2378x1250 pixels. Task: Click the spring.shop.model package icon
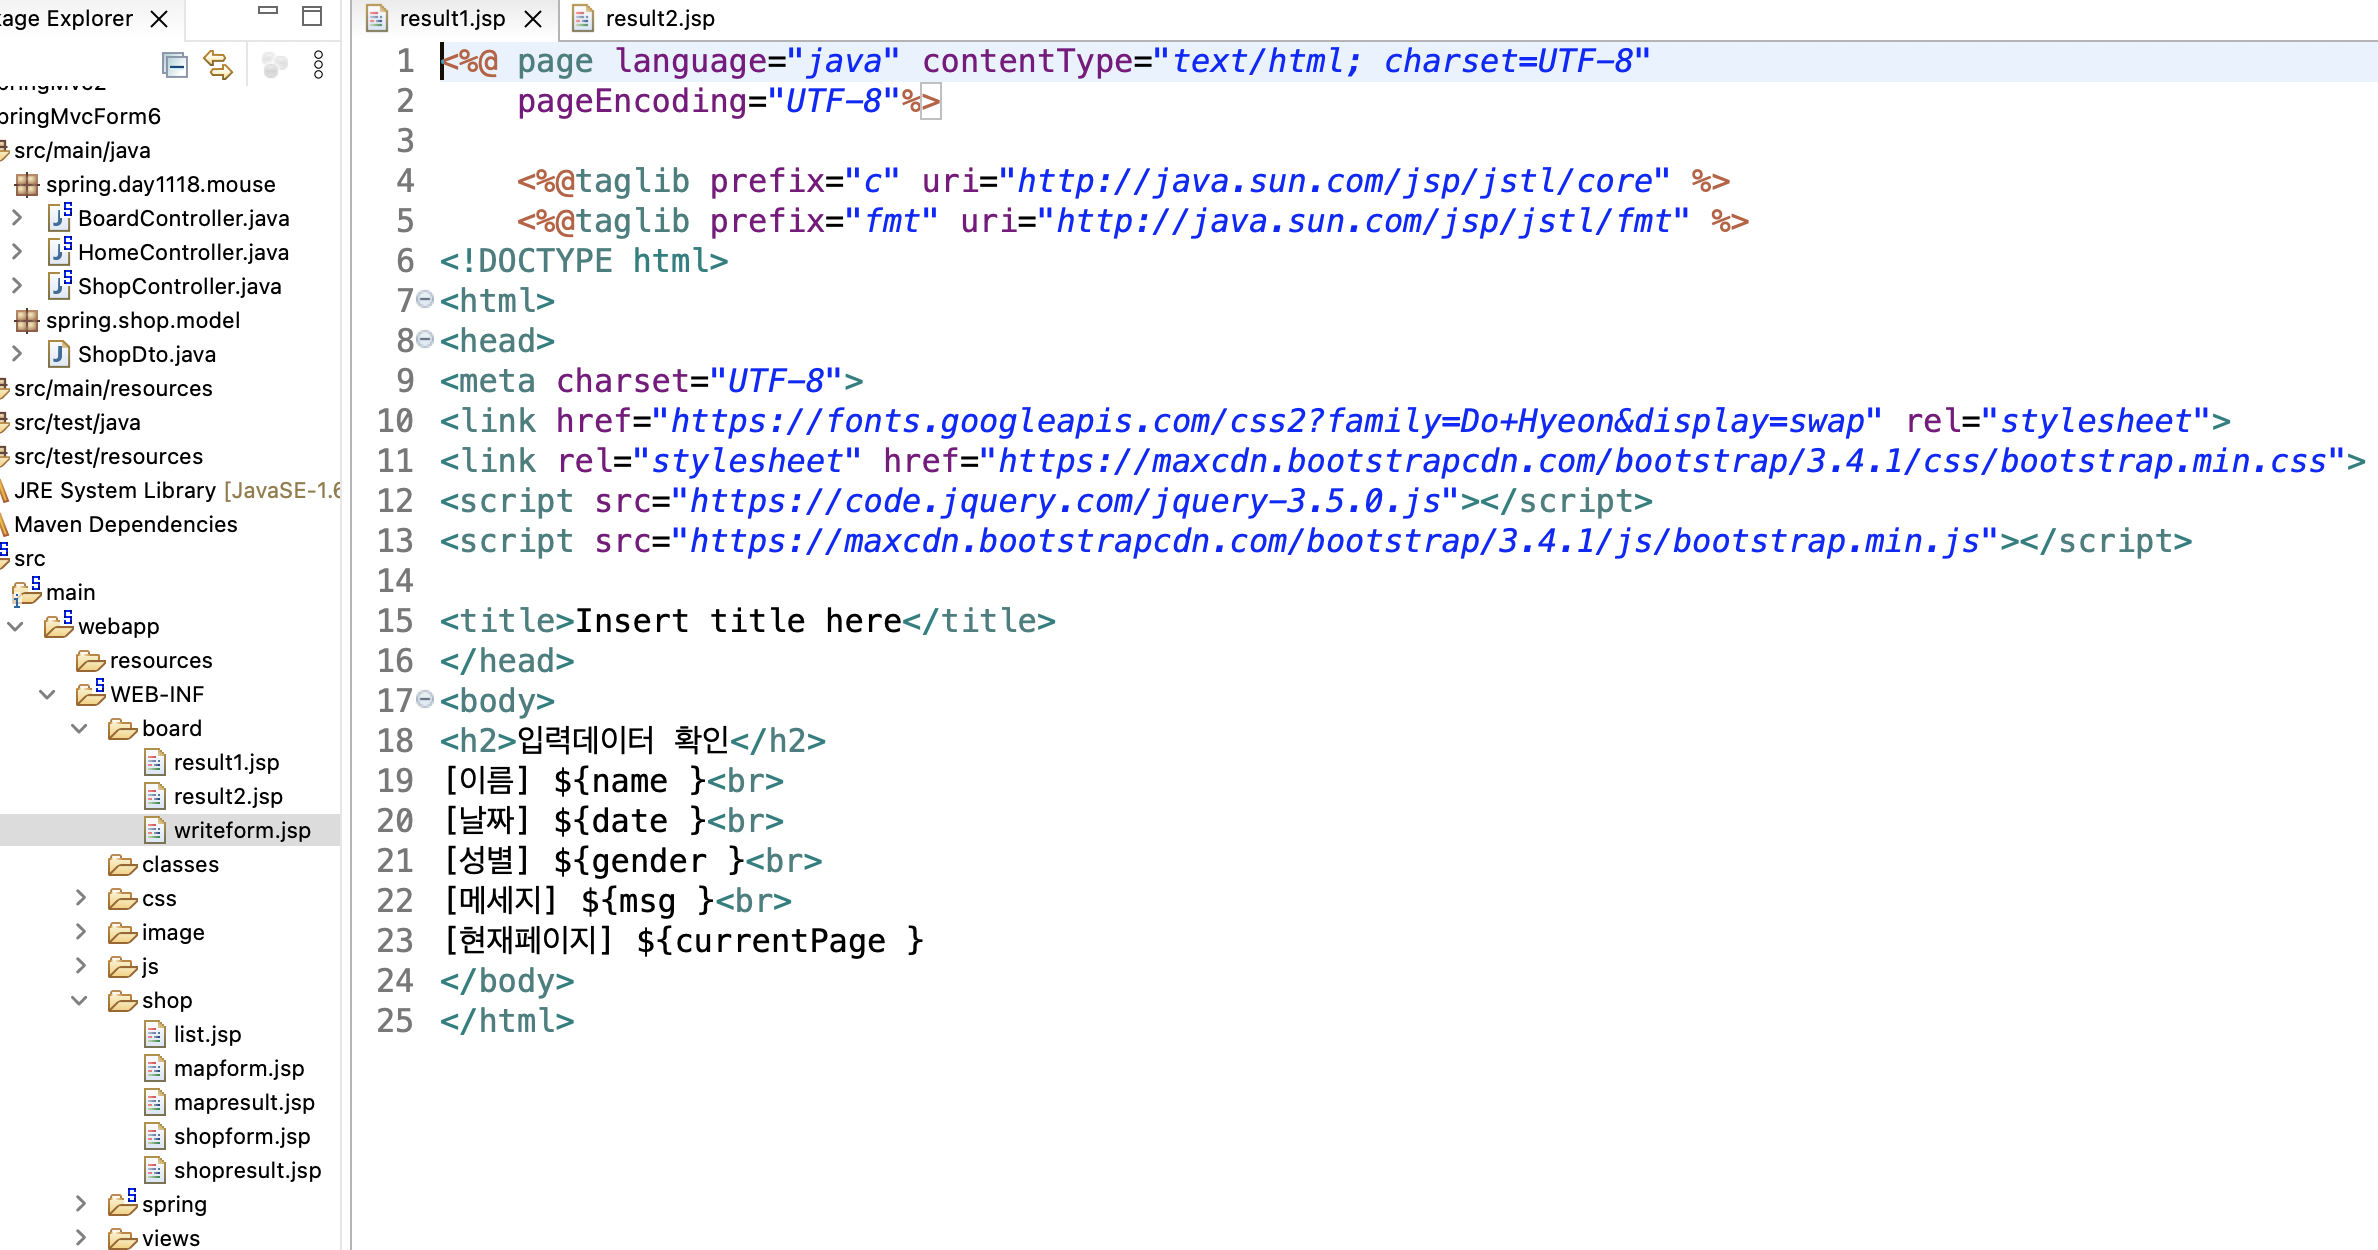[x=27, y=320]
